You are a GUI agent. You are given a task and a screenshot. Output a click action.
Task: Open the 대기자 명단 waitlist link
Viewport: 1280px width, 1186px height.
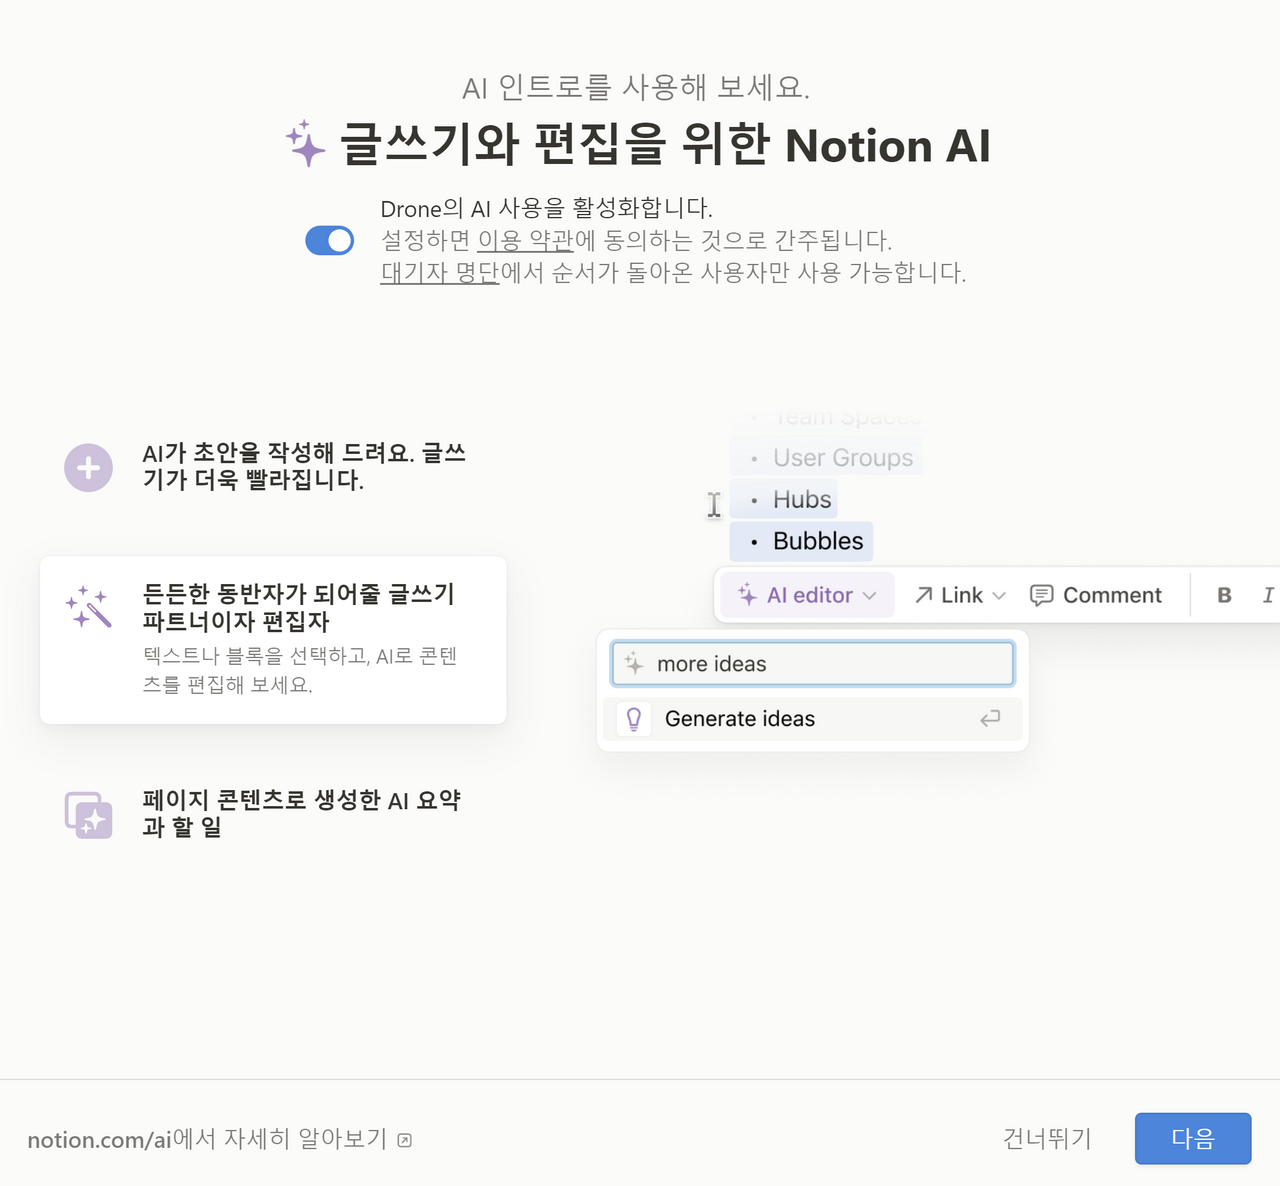(x=438, y=272)
